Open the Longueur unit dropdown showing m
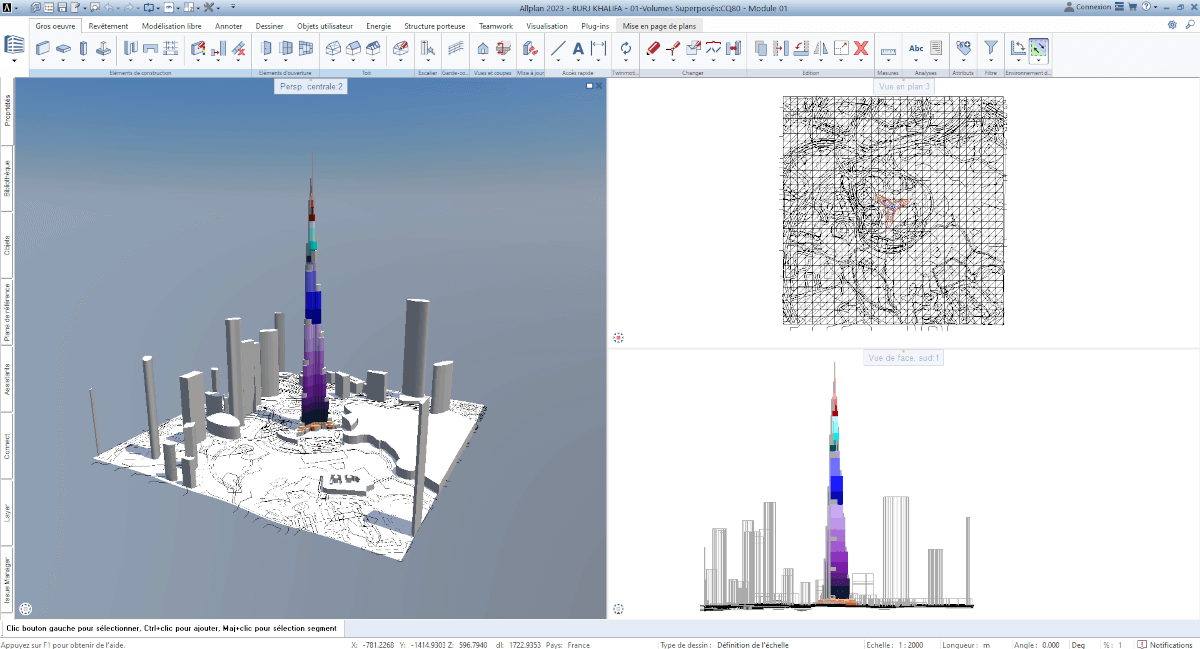Viewport: 1200px width, 649px height. click(x=986, y=645)
